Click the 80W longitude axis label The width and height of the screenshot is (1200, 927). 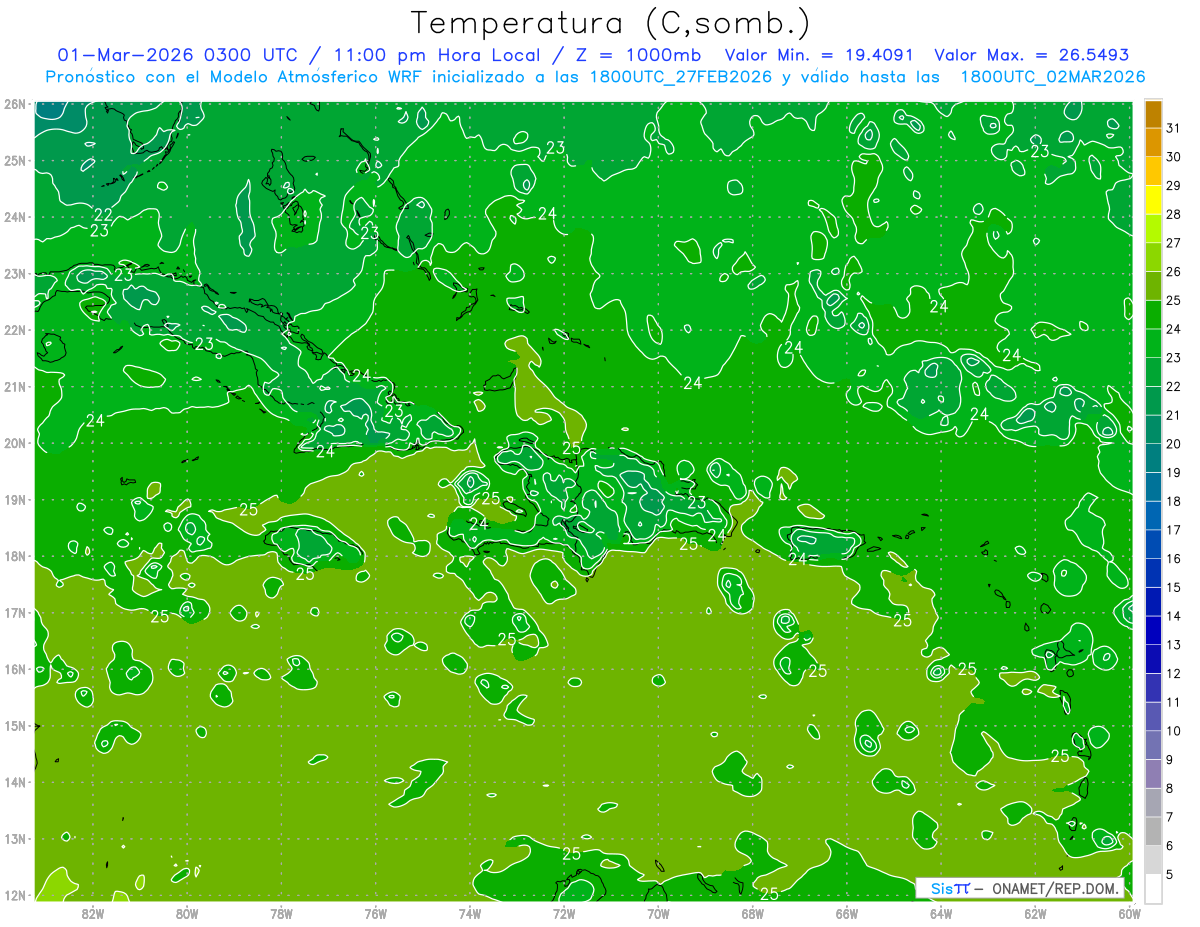[186, 913]
